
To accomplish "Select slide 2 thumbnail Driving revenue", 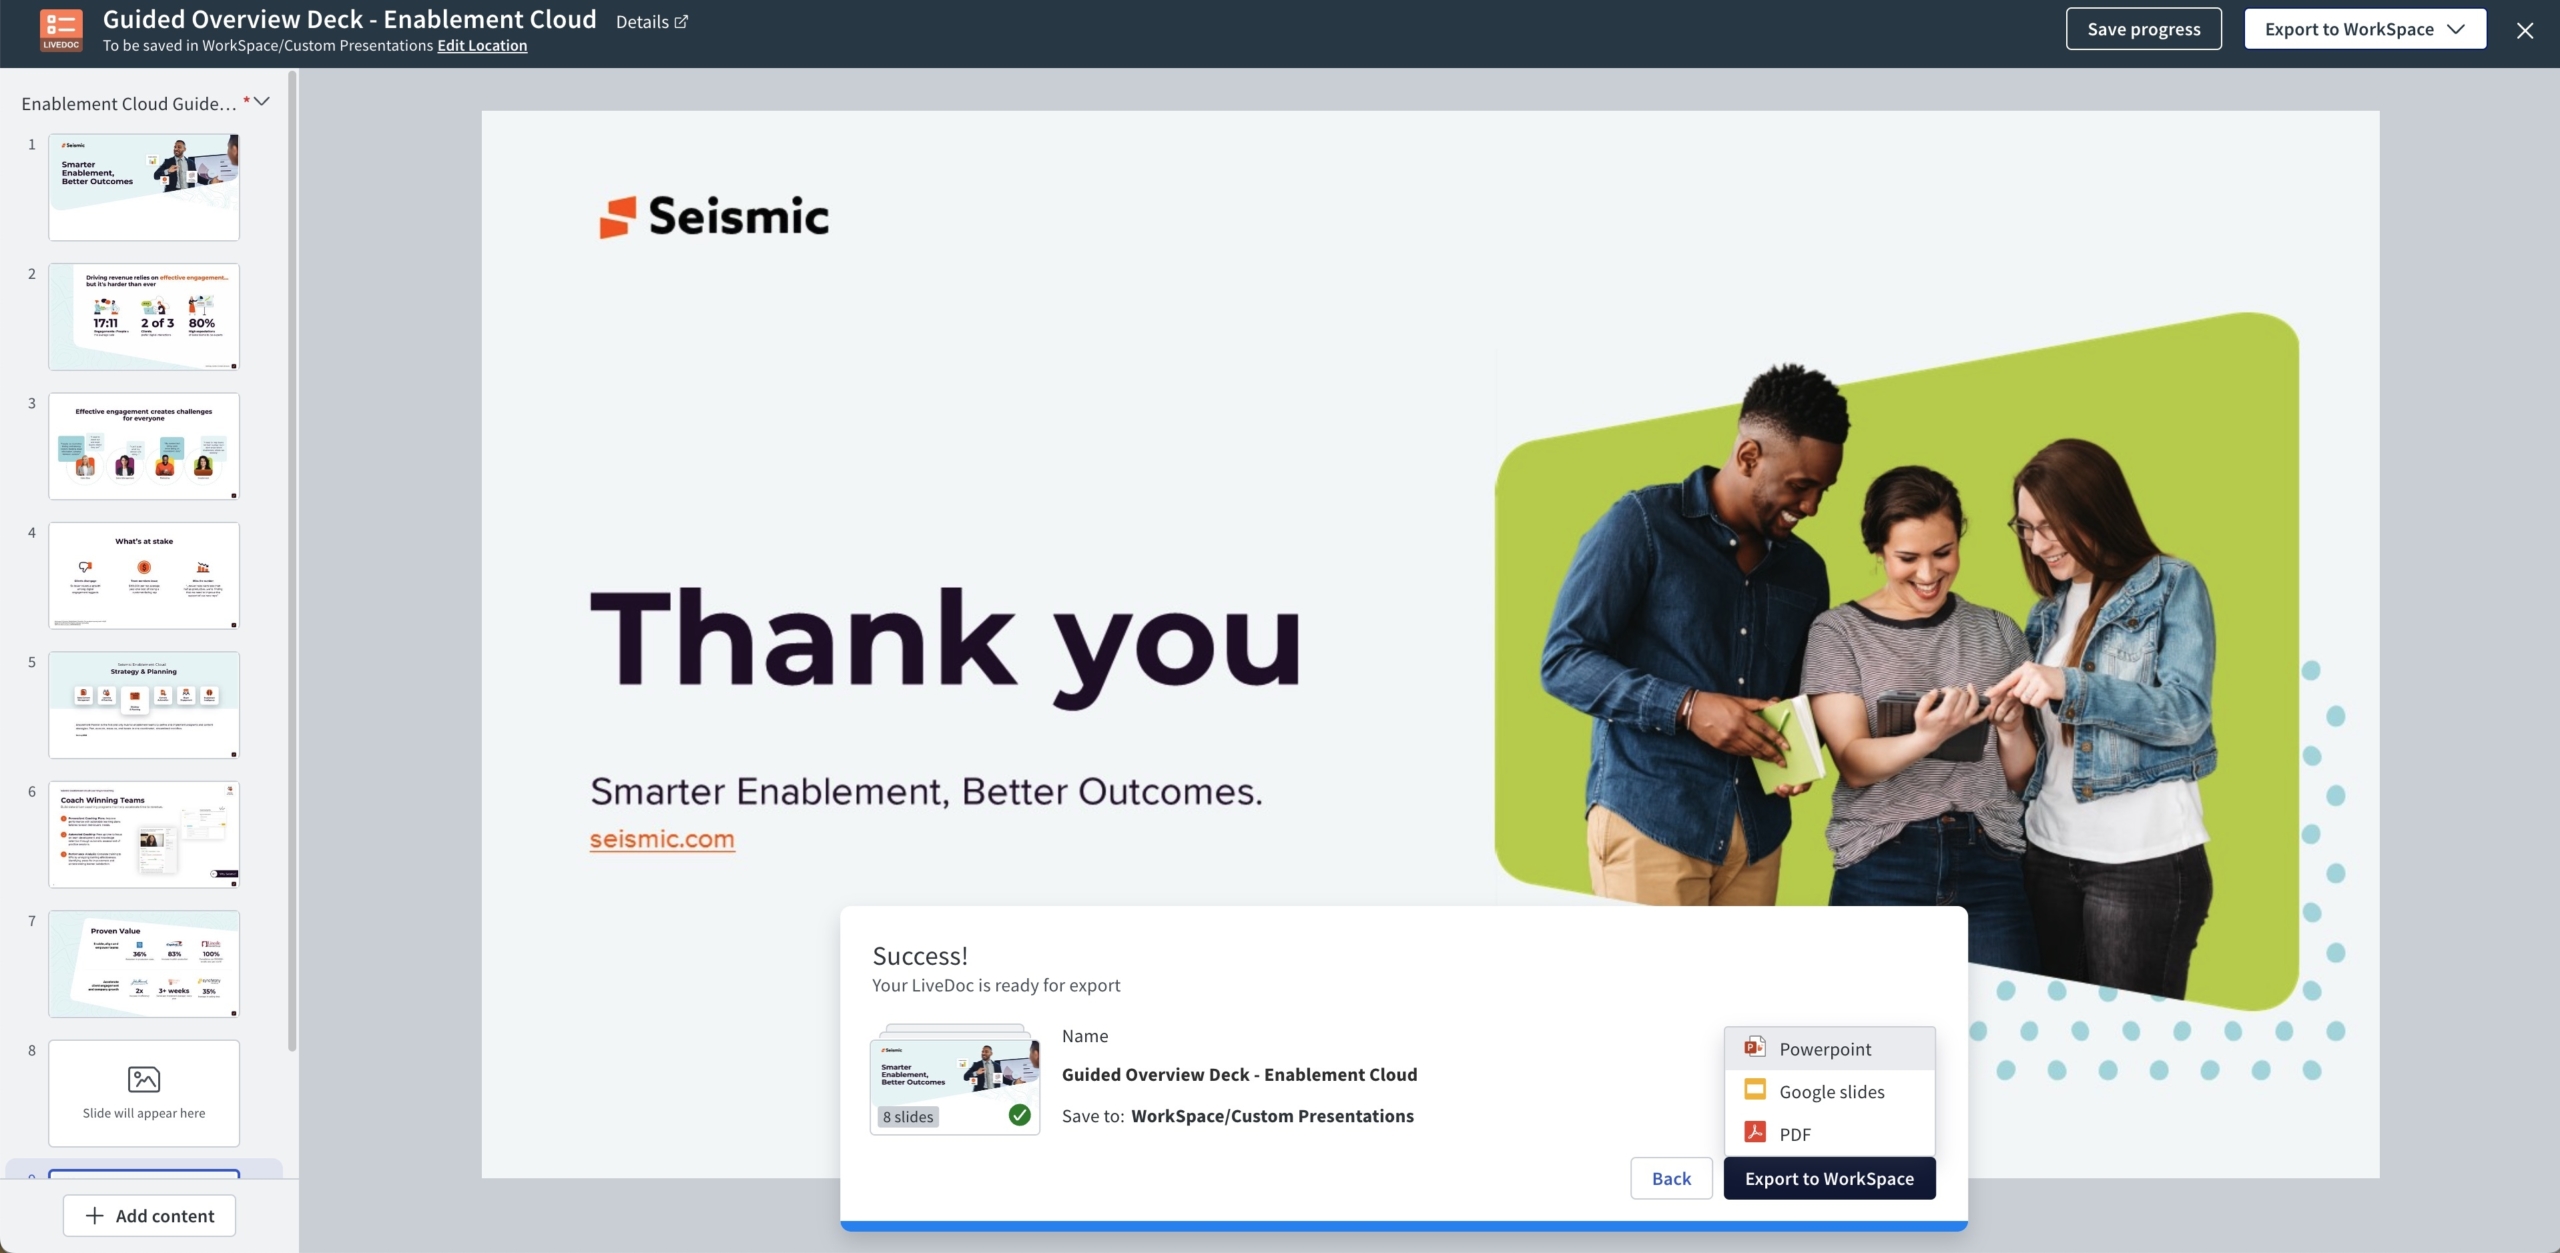I will [144, 317].
